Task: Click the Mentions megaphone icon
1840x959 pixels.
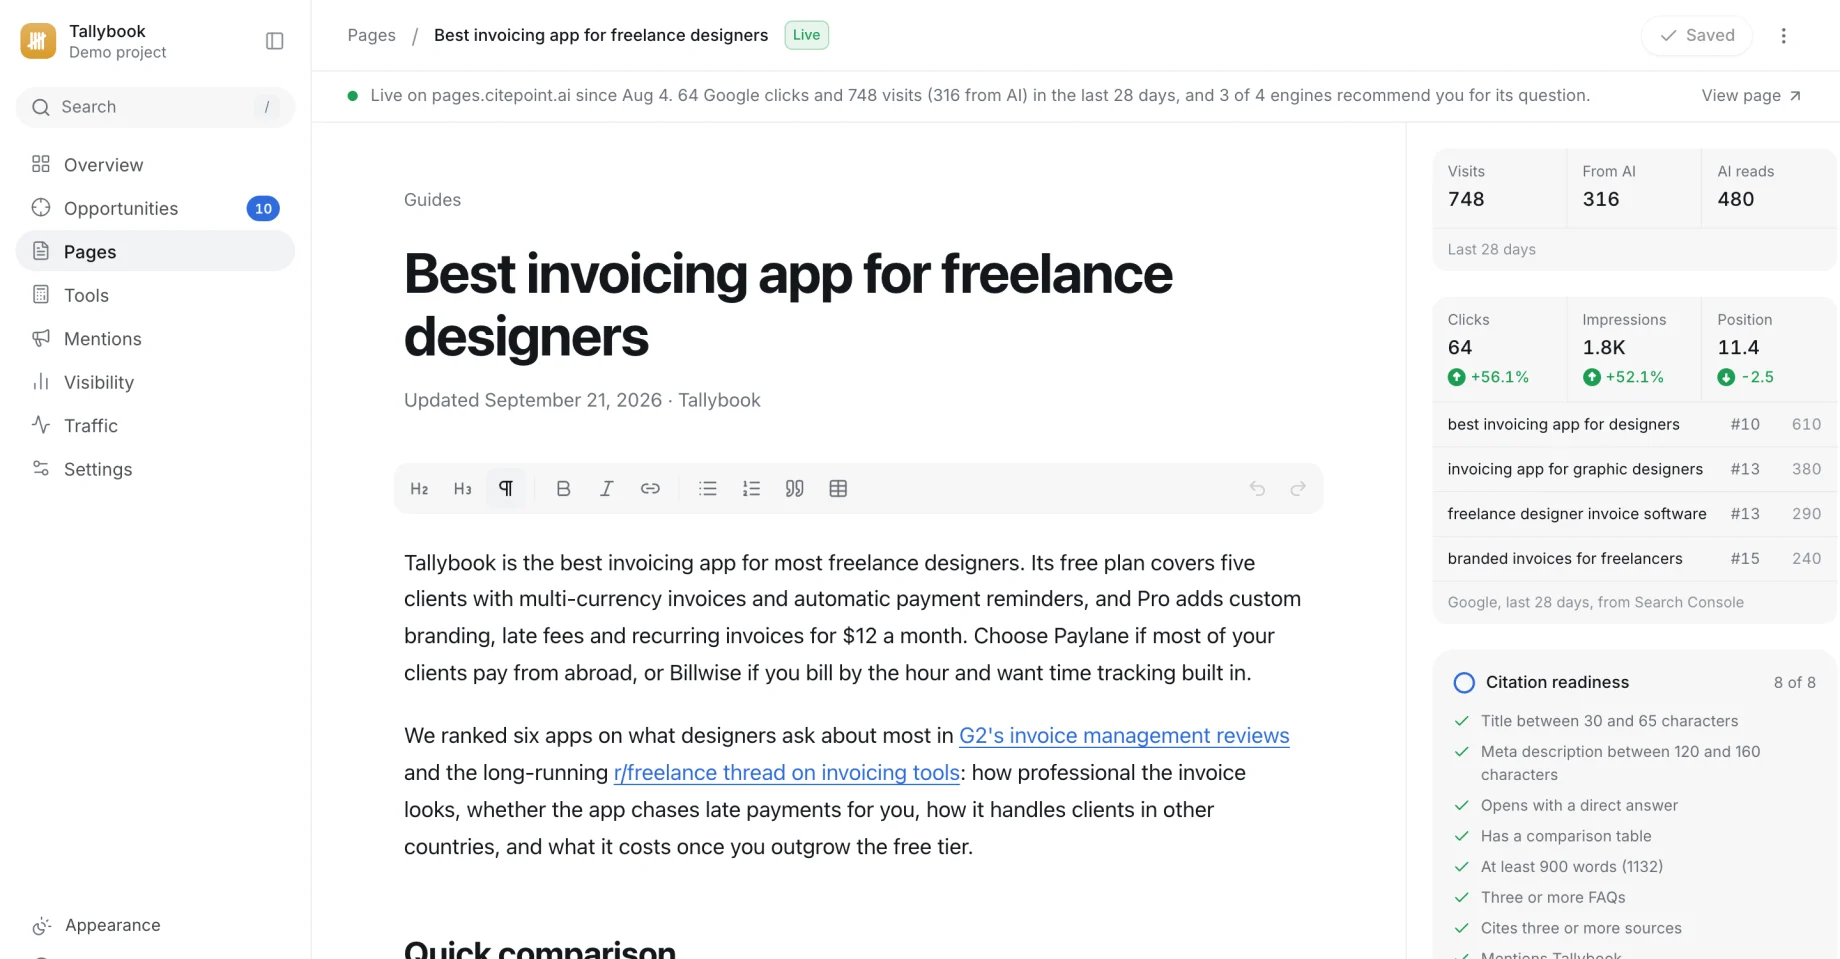Action: click(41, 338)
